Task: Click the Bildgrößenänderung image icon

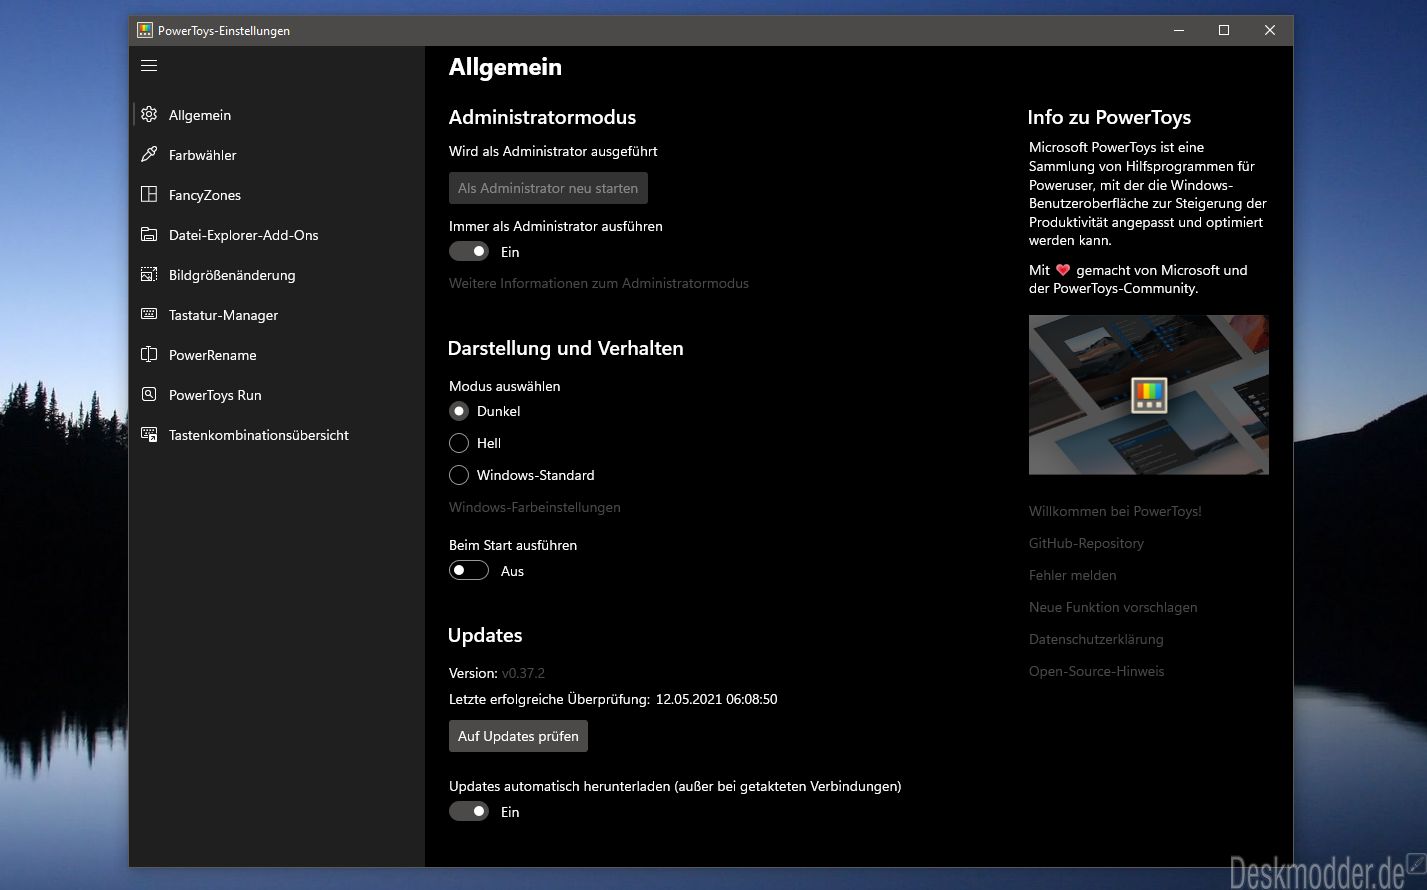Action: point(149,274)
